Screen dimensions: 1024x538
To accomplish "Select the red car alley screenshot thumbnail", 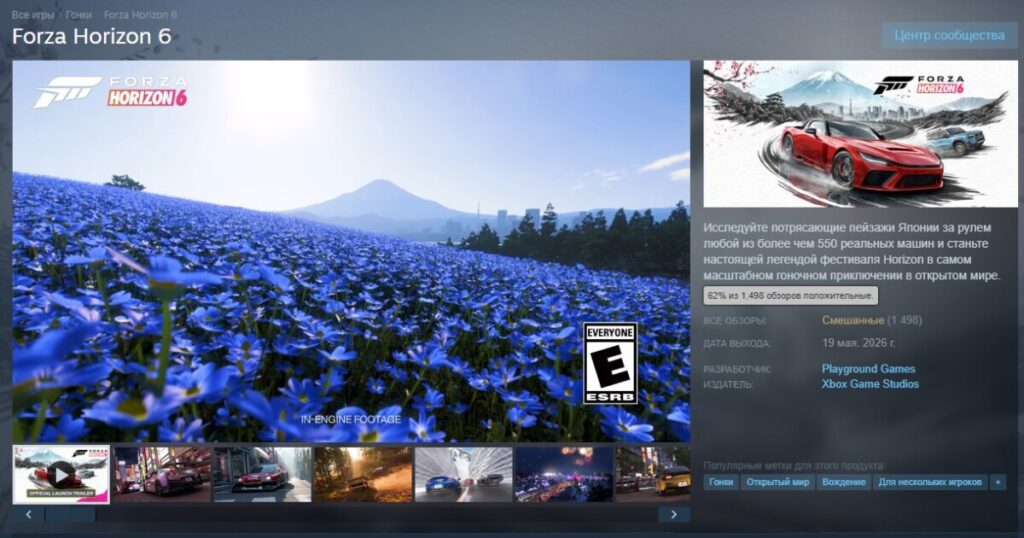I will click(263, 475).
